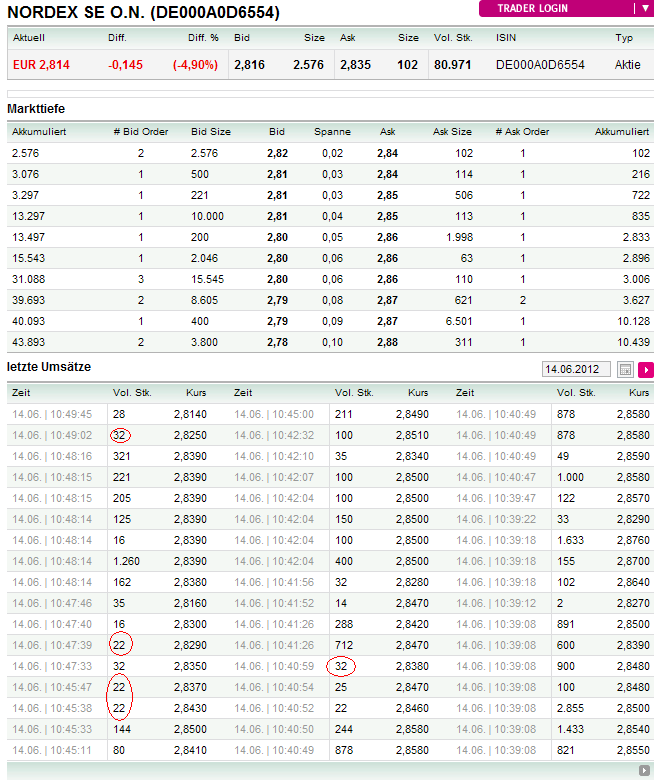Click the trade price 2,8160

click(190, 603)
